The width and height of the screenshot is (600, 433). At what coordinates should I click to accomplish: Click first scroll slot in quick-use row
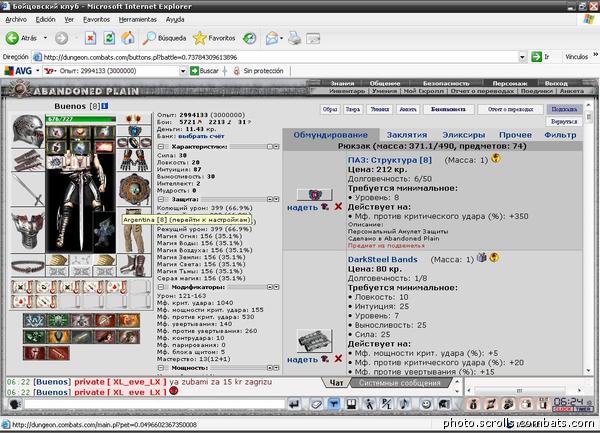pyautogui.click(x=21, y=287)
